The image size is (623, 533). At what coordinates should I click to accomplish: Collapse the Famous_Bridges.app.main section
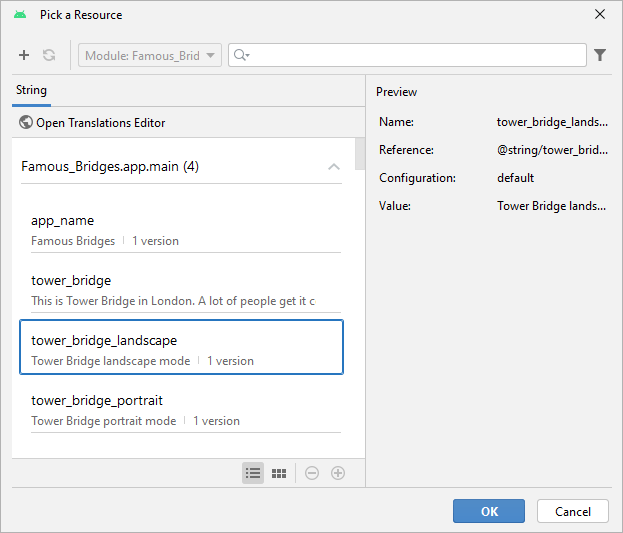tap(334, 167)
